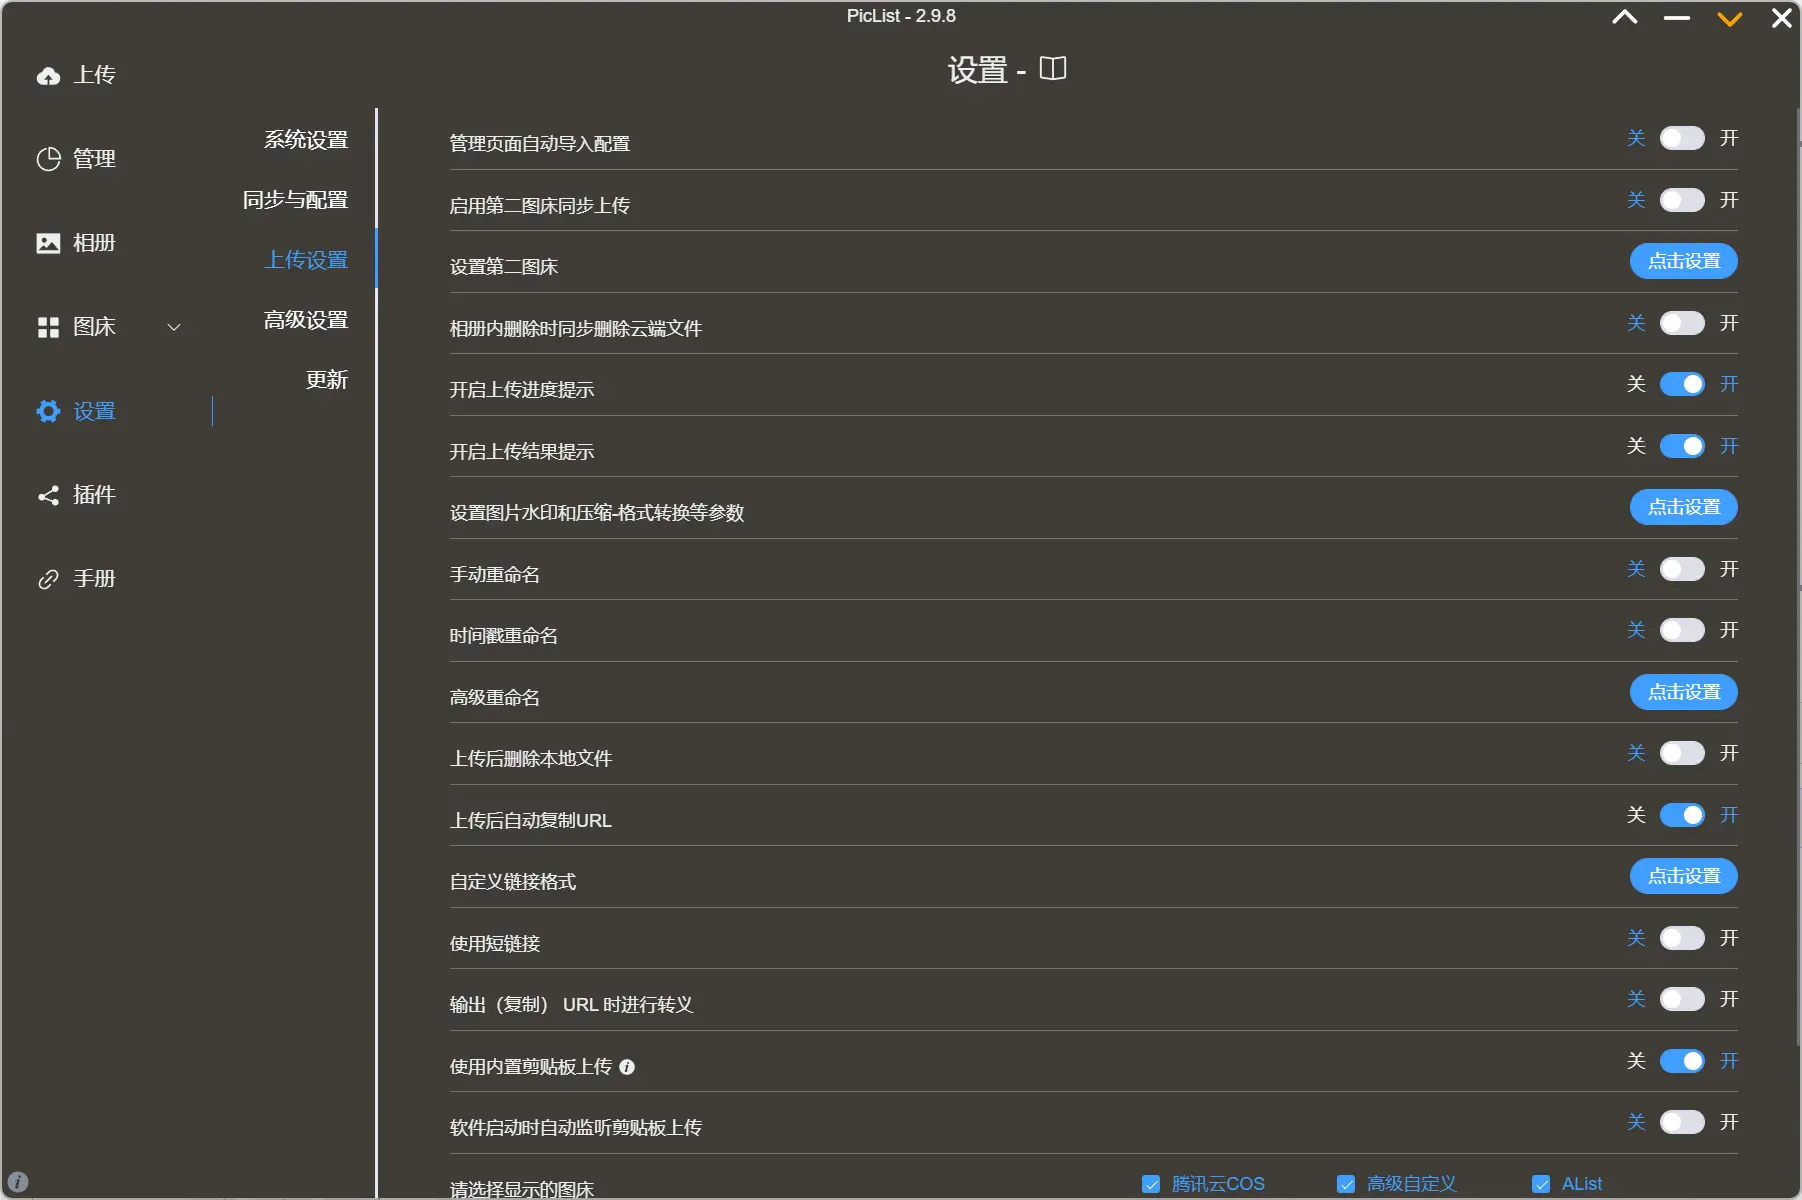Screen dimensions: 1802x1200
Task: Click the orange down chevron in title bar
Action: tap(1730, 19)
